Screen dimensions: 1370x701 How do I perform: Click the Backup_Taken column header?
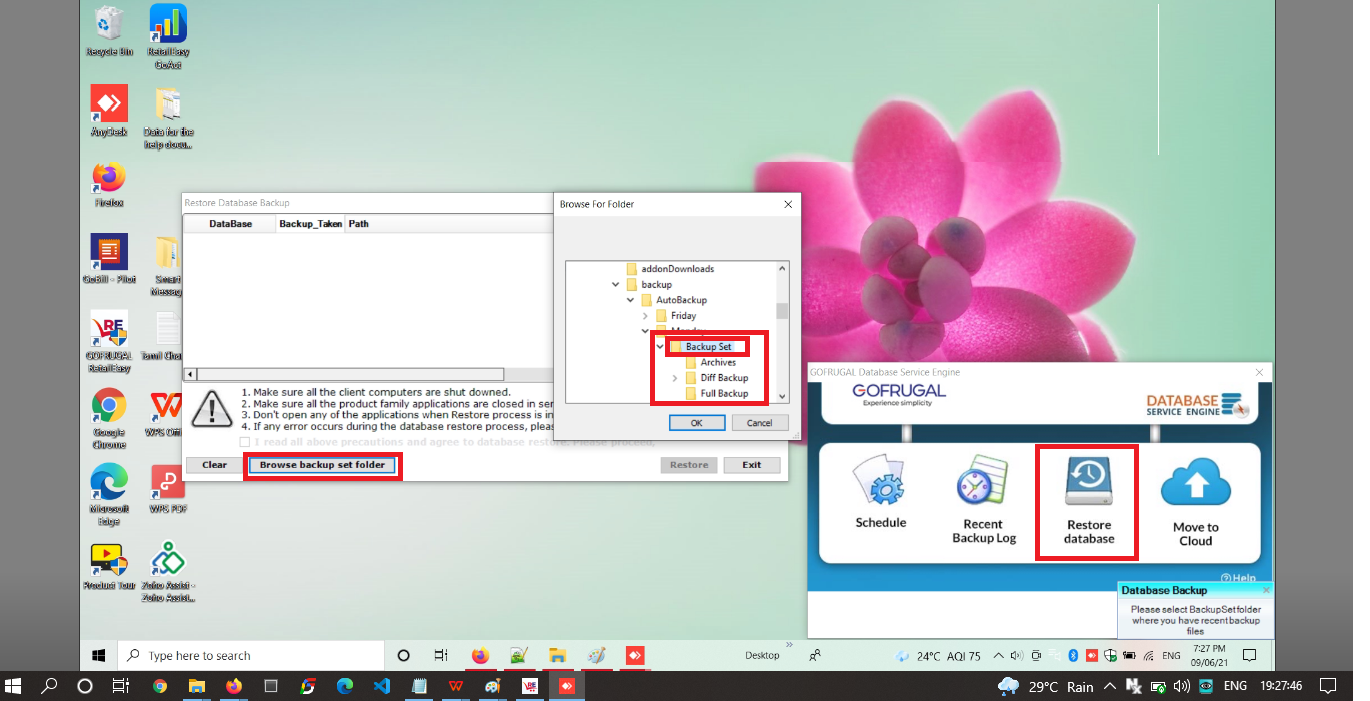pos(310,224)
